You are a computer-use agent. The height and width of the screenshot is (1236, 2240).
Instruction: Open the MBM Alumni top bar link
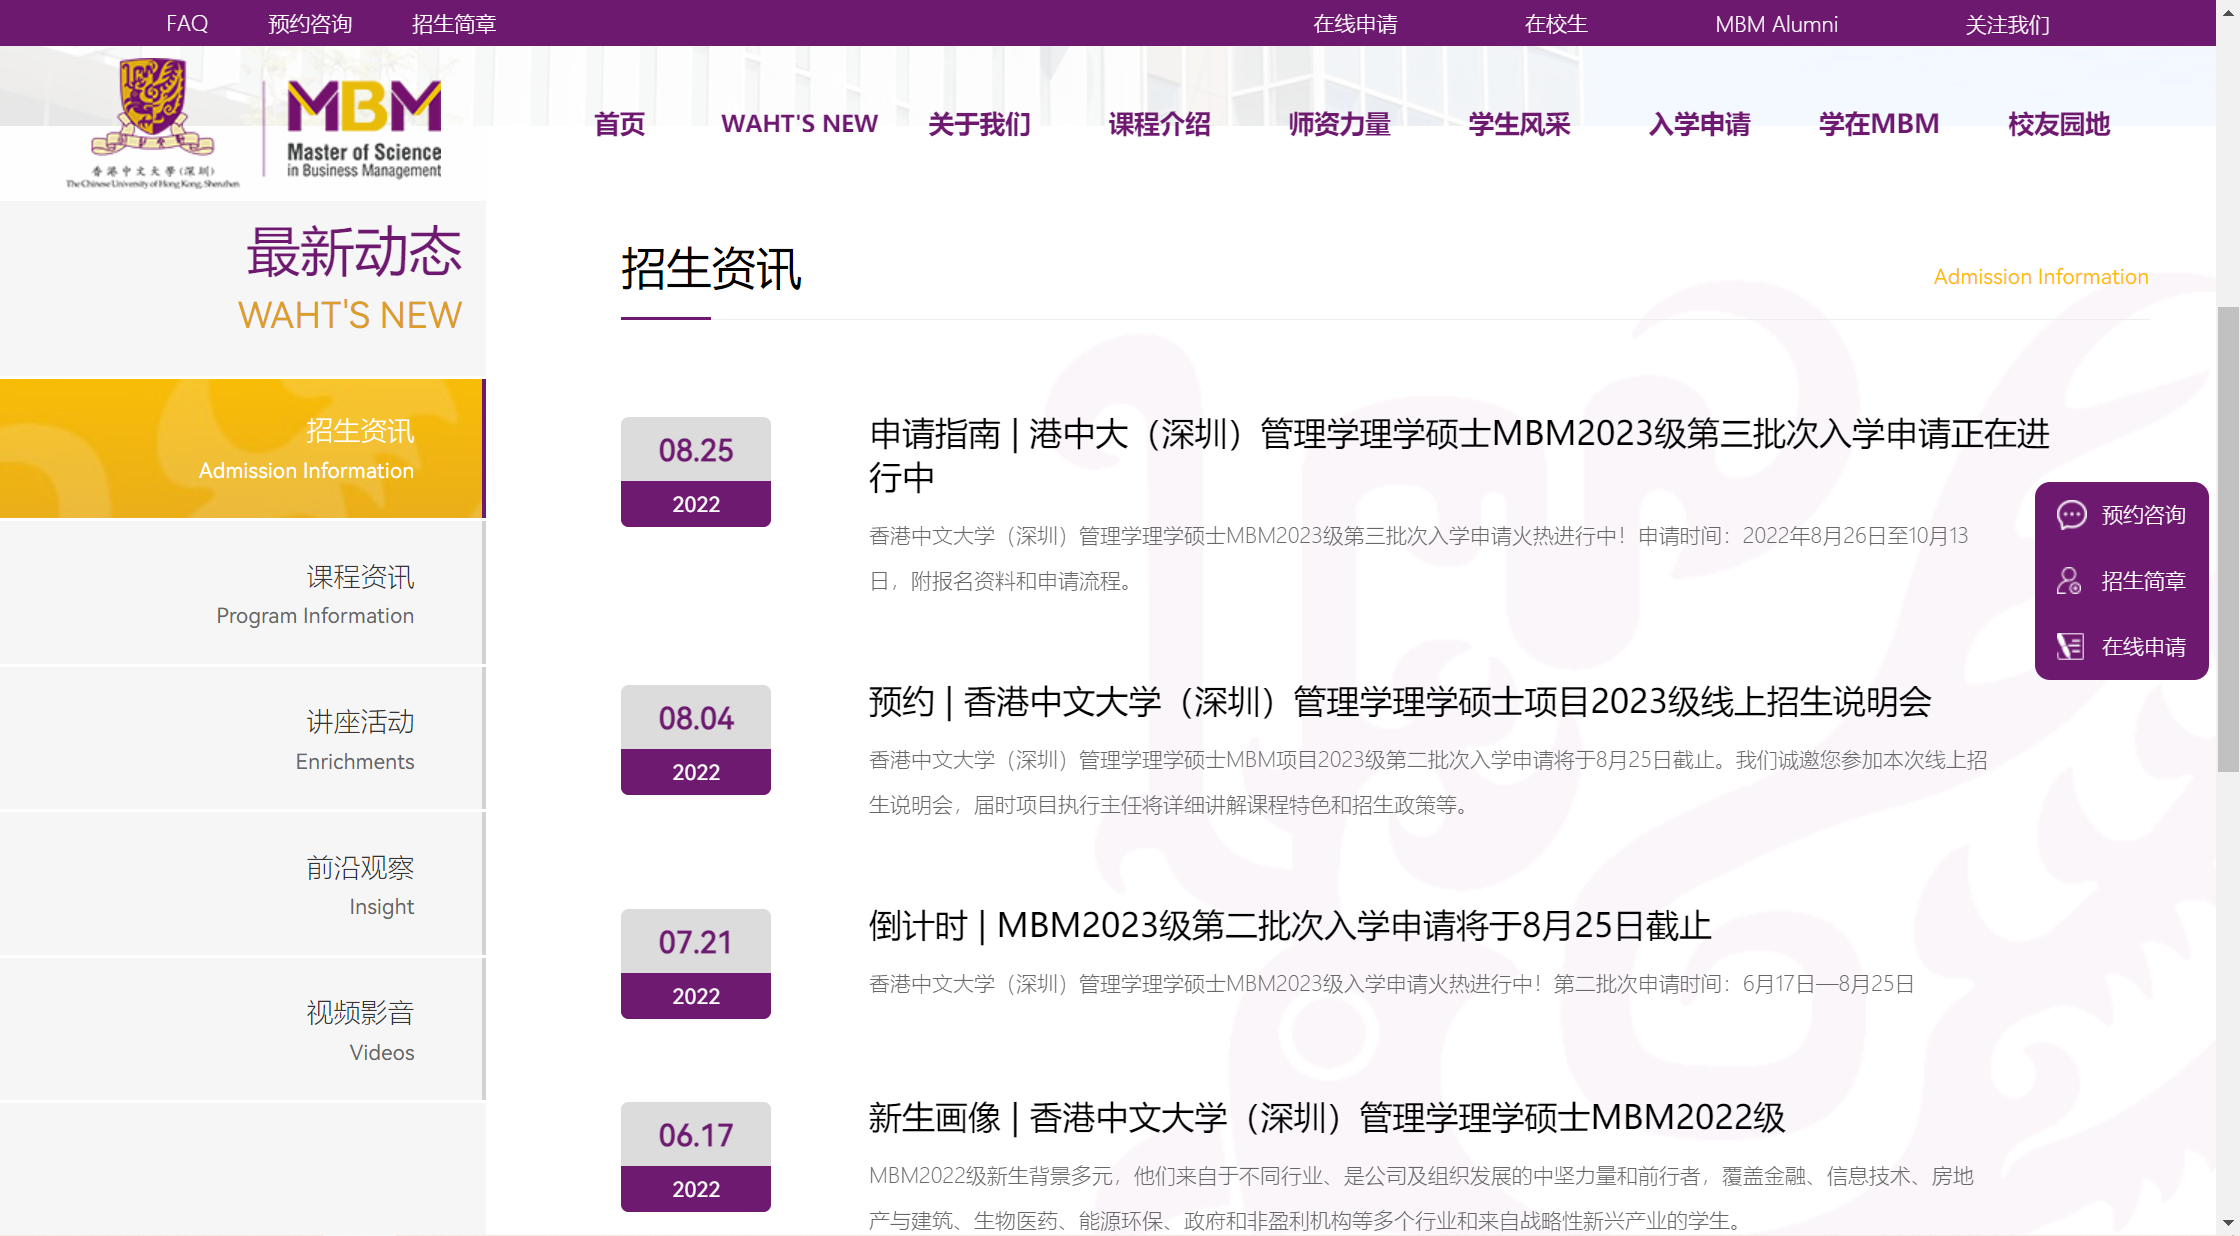coord(1776,23)
